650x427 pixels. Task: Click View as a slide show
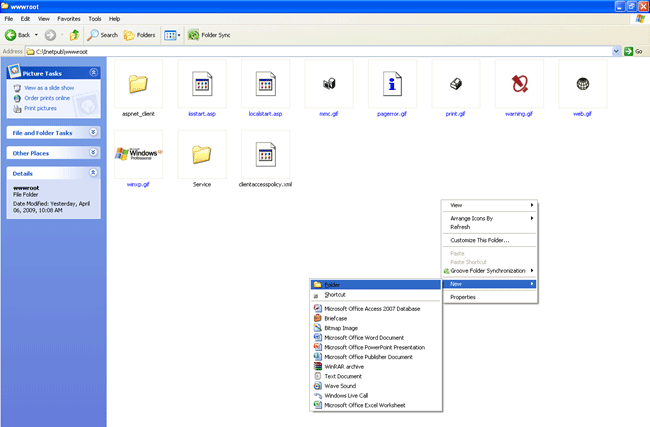pos(49,88)
